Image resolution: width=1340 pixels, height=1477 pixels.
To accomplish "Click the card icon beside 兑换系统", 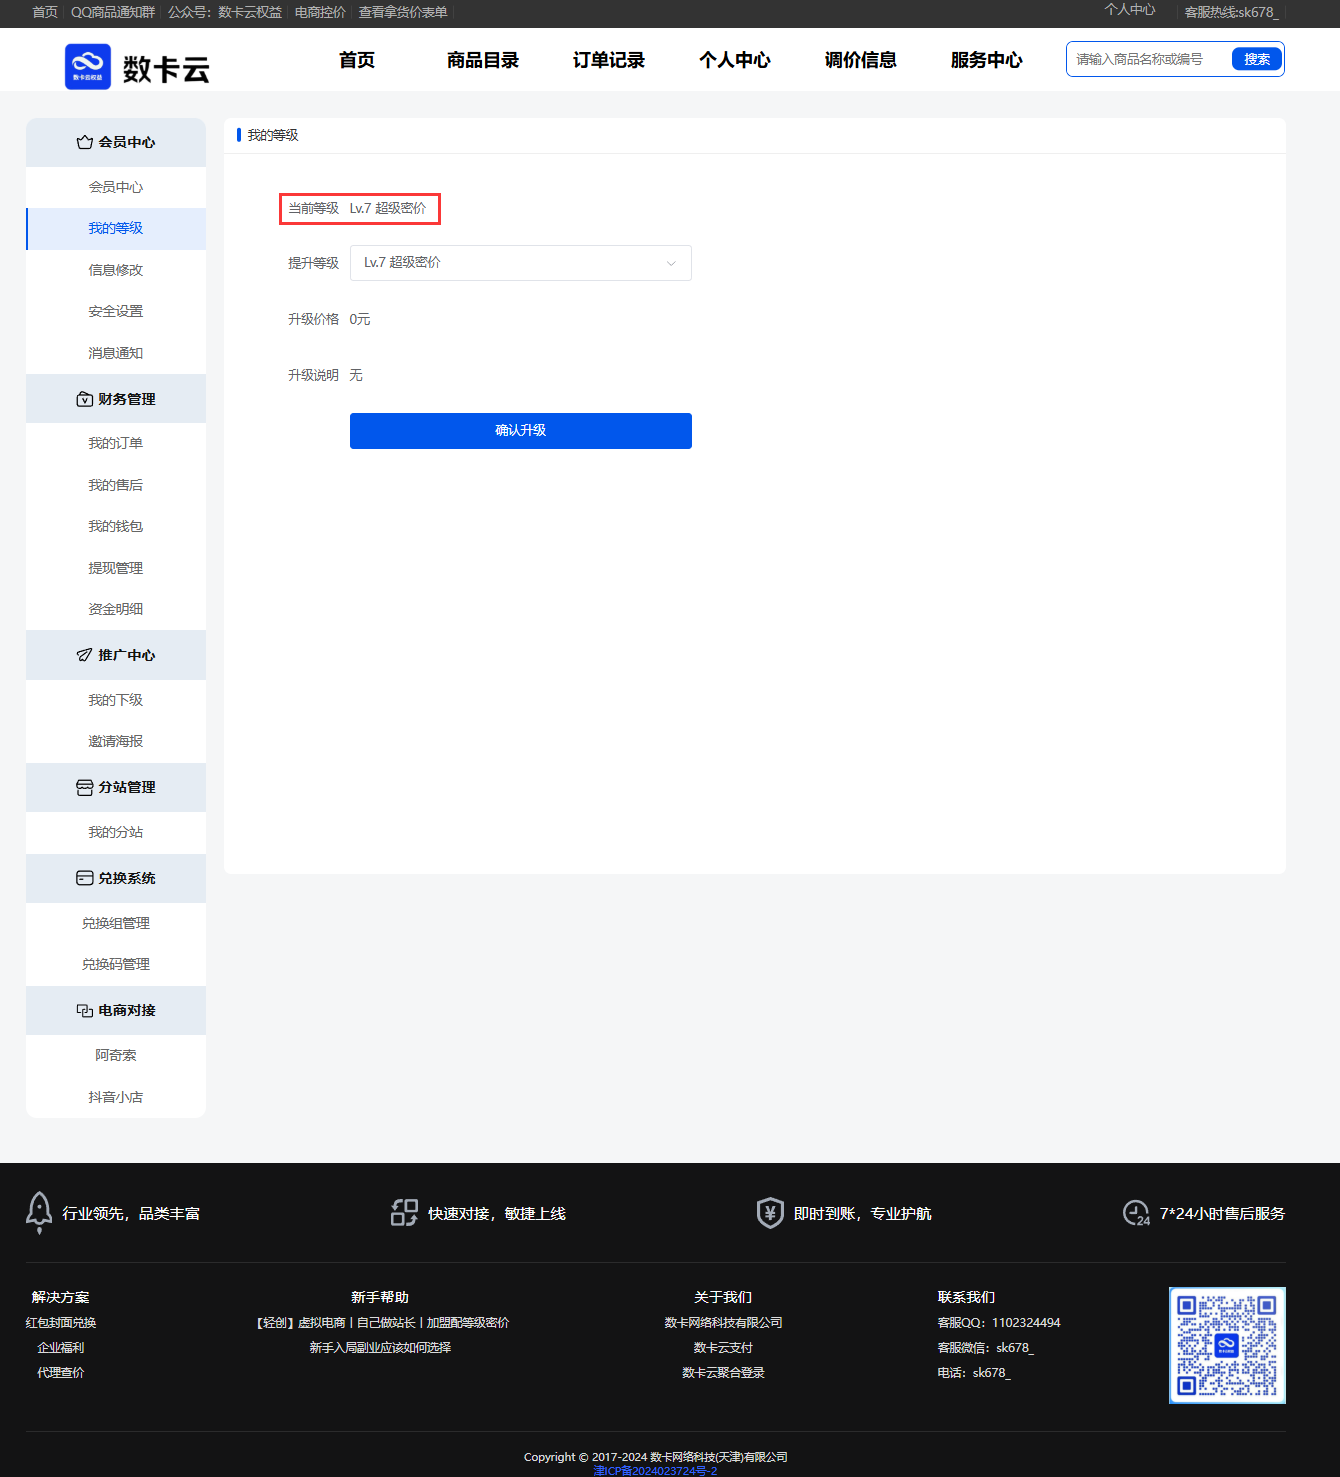I will 85,879.
